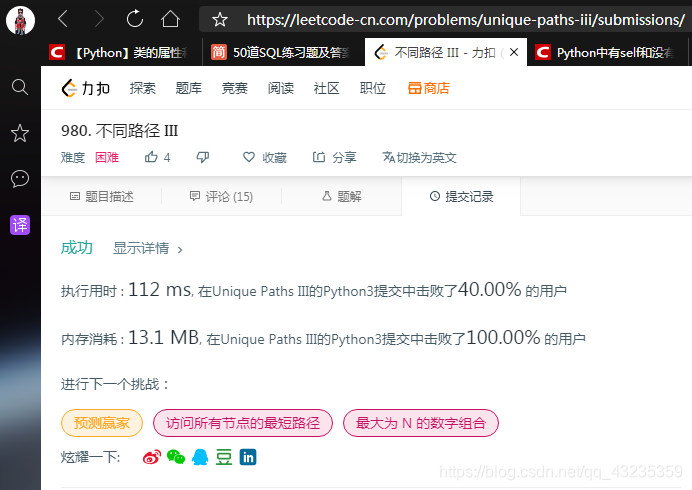This screenshot has height=490, width=692.
Task: Select the 评论 (15) tab
Action: click(x=221, y=196)
